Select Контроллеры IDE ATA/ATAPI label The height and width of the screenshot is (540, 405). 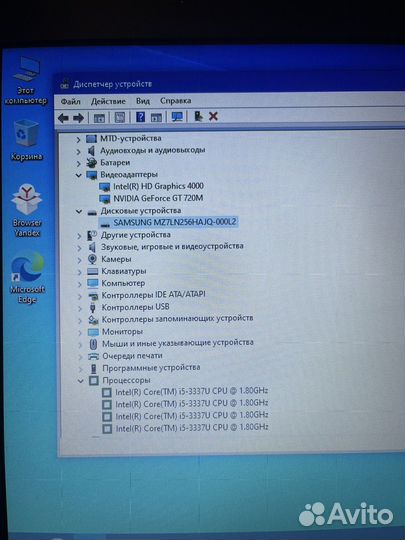pyautogui.click(x=153, y=295)
